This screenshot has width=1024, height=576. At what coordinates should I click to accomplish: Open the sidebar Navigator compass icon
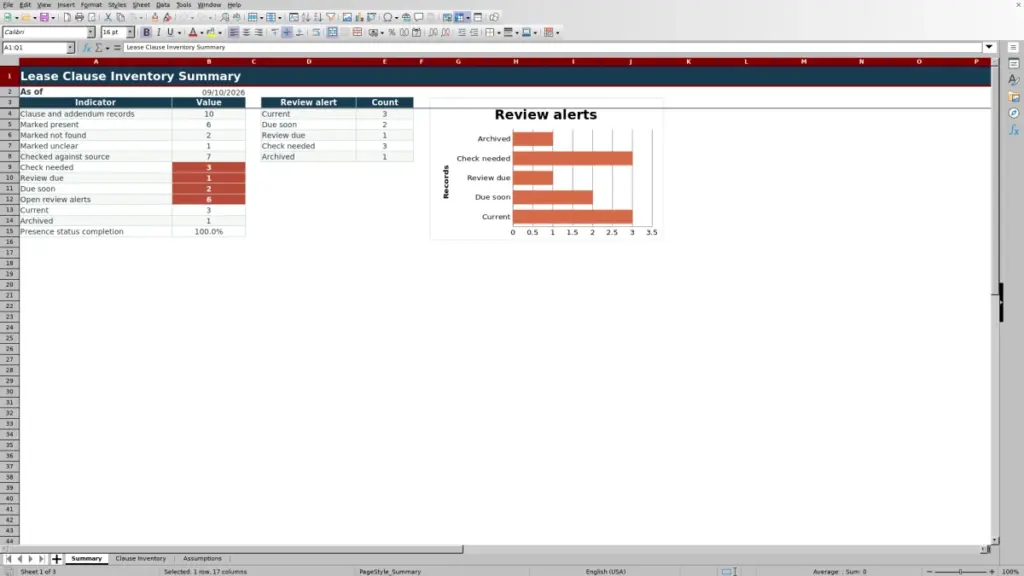click(x=1014, y=113)
